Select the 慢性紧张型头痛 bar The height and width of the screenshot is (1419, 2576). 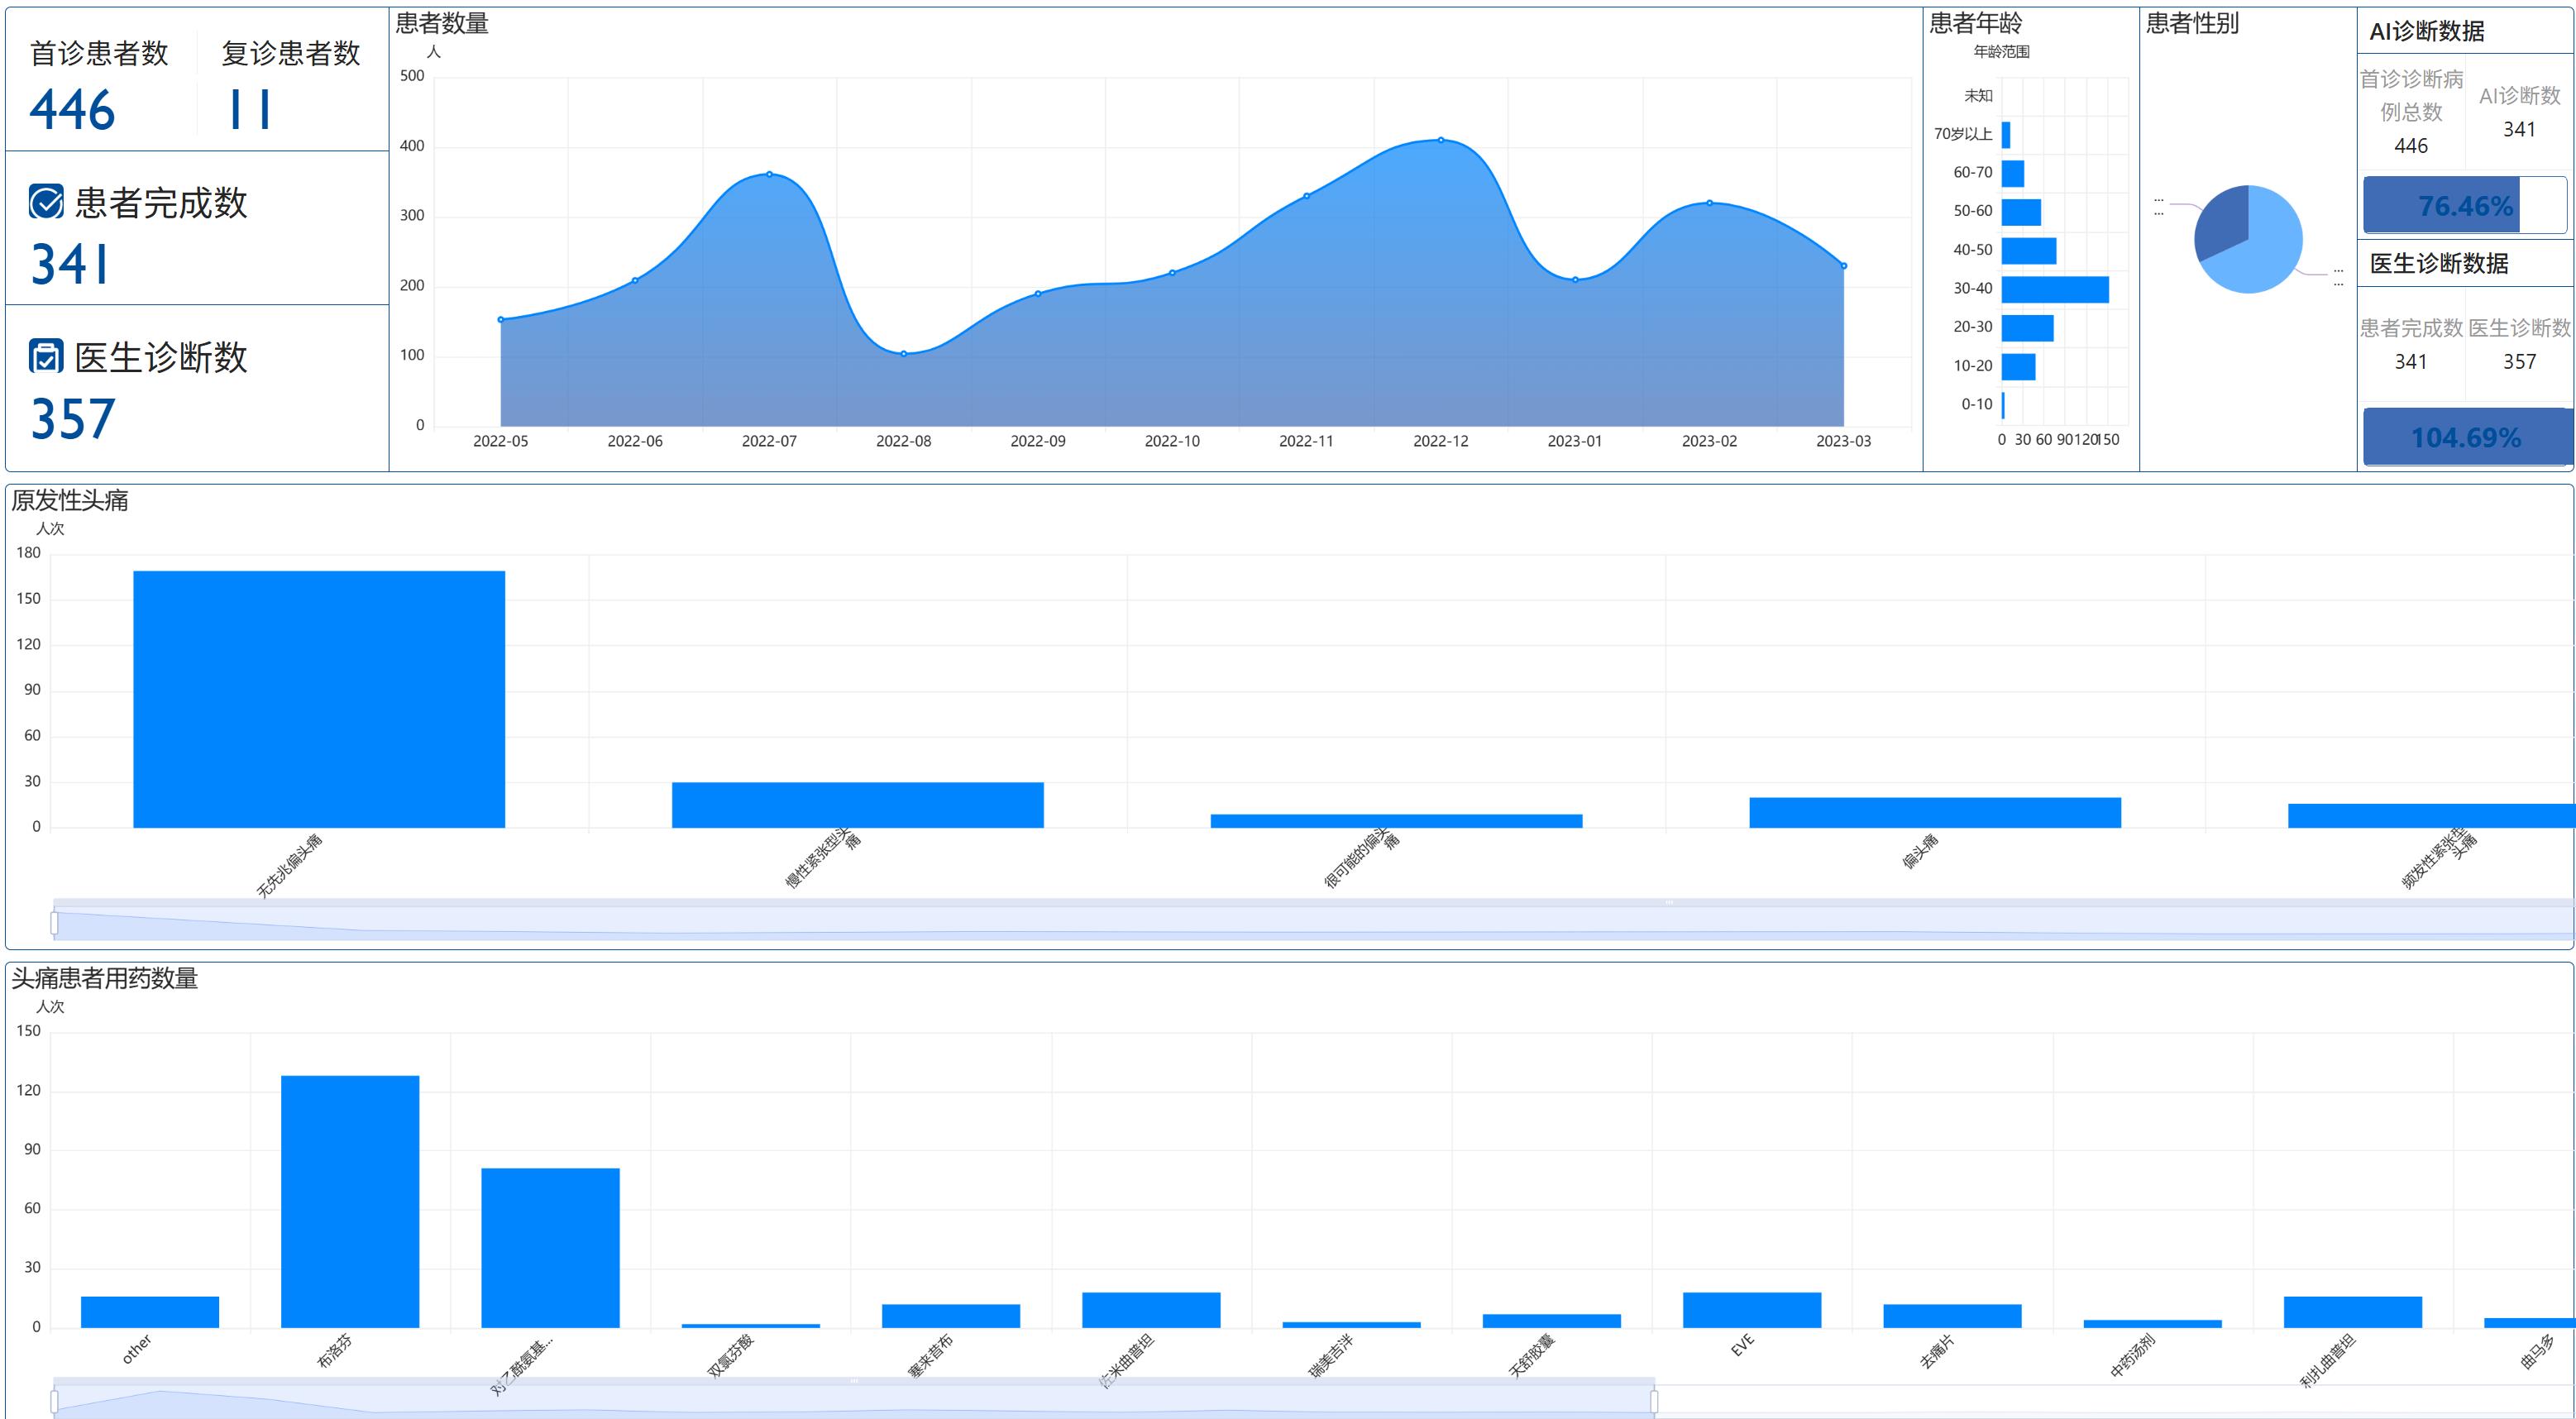click(x=857, y=805)
